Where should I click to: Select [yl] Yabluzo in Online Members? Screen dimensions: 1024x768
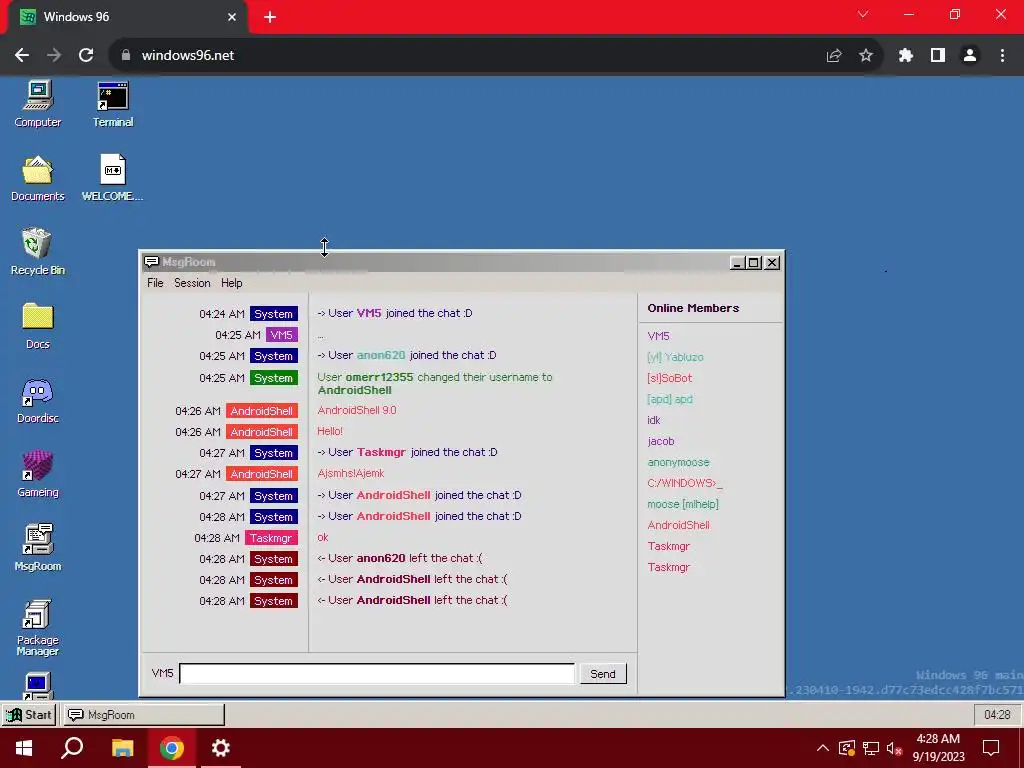(x=675, y=357)
